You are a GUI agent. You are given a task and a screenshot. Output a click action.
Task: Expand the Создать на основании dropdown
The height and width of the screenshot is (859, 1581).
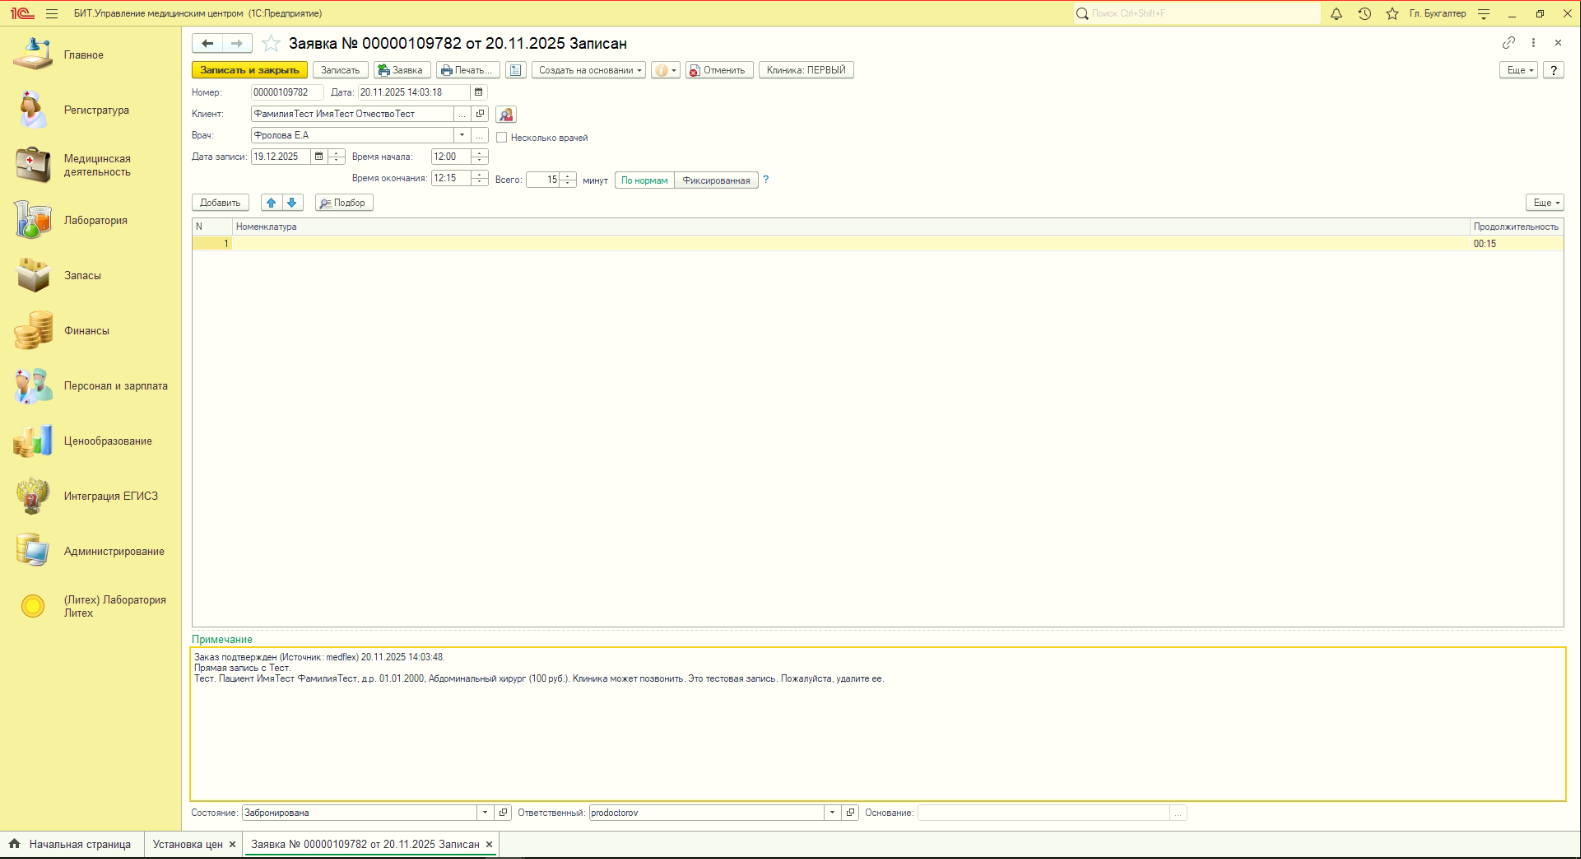click(590, 70)
